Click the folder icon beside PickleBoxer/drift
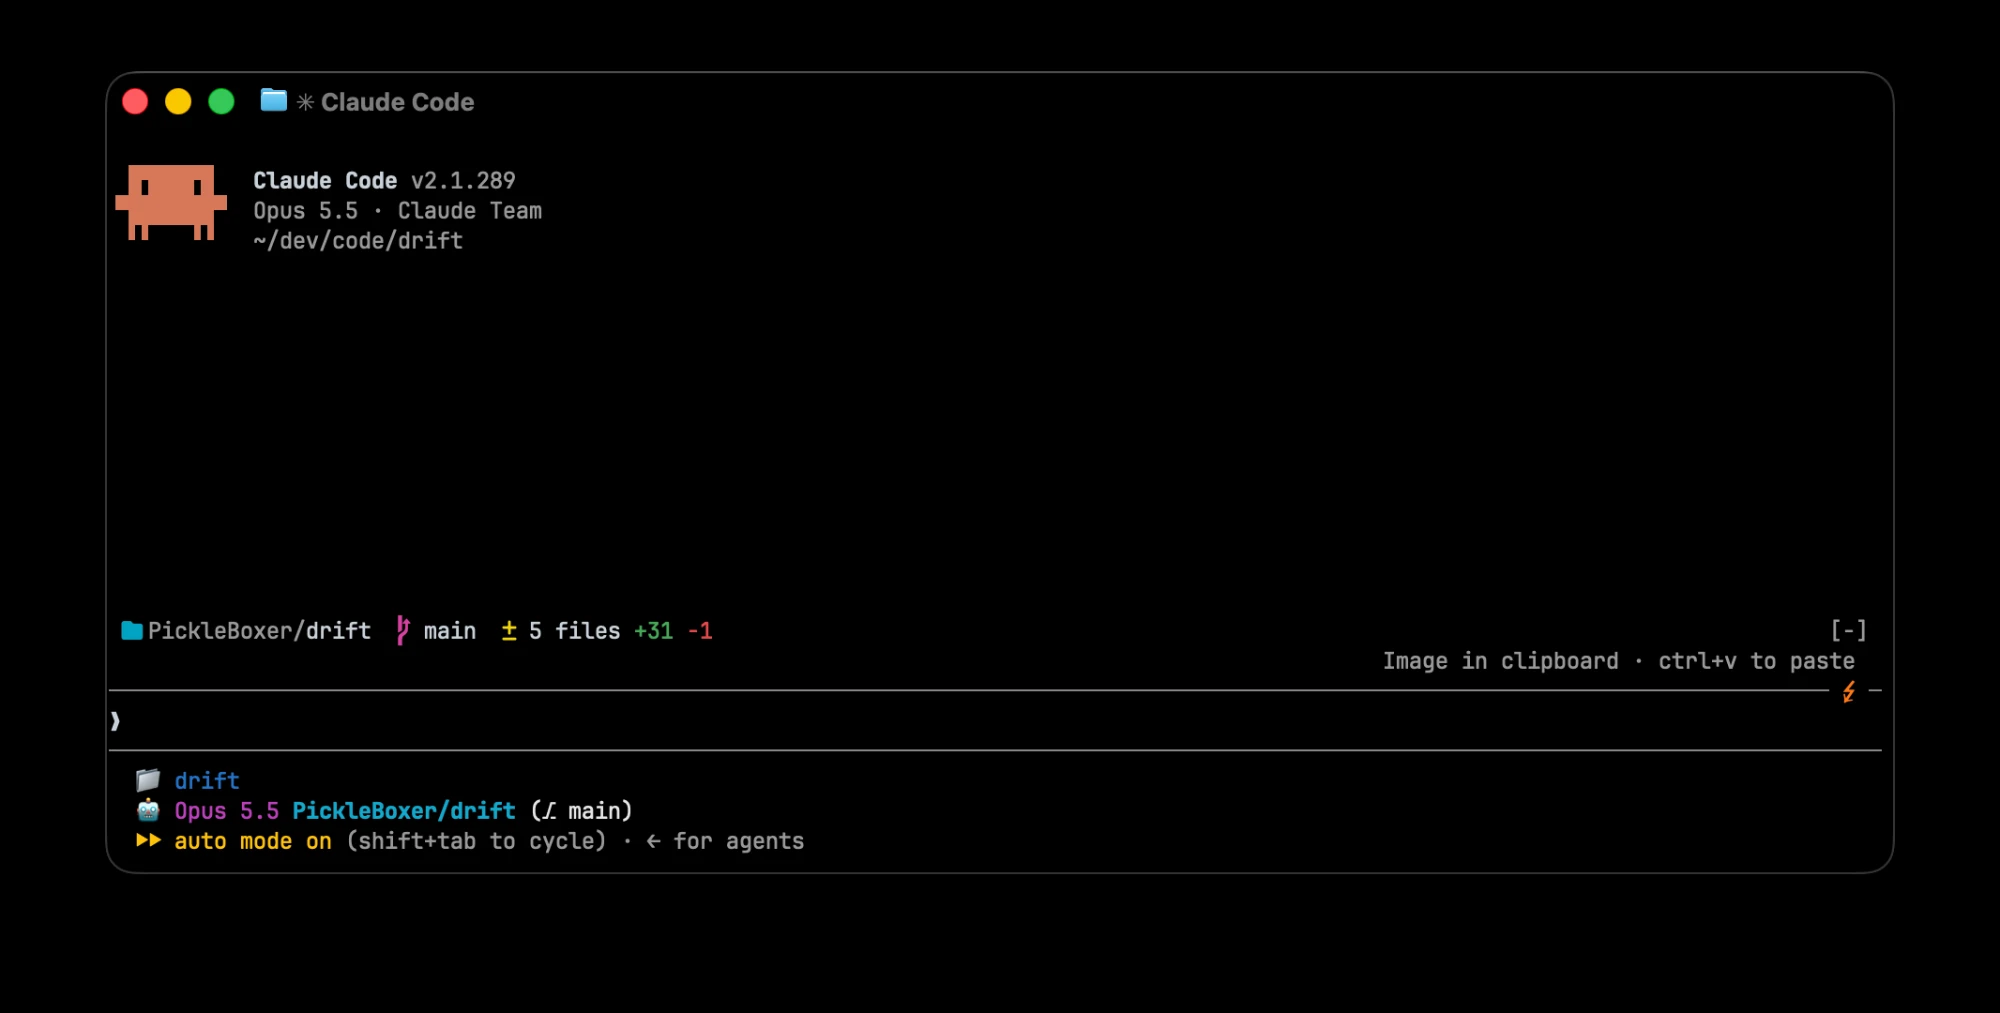This screenshot has height=1013, width=2000. pyautogui.click(x=132, y=630)
